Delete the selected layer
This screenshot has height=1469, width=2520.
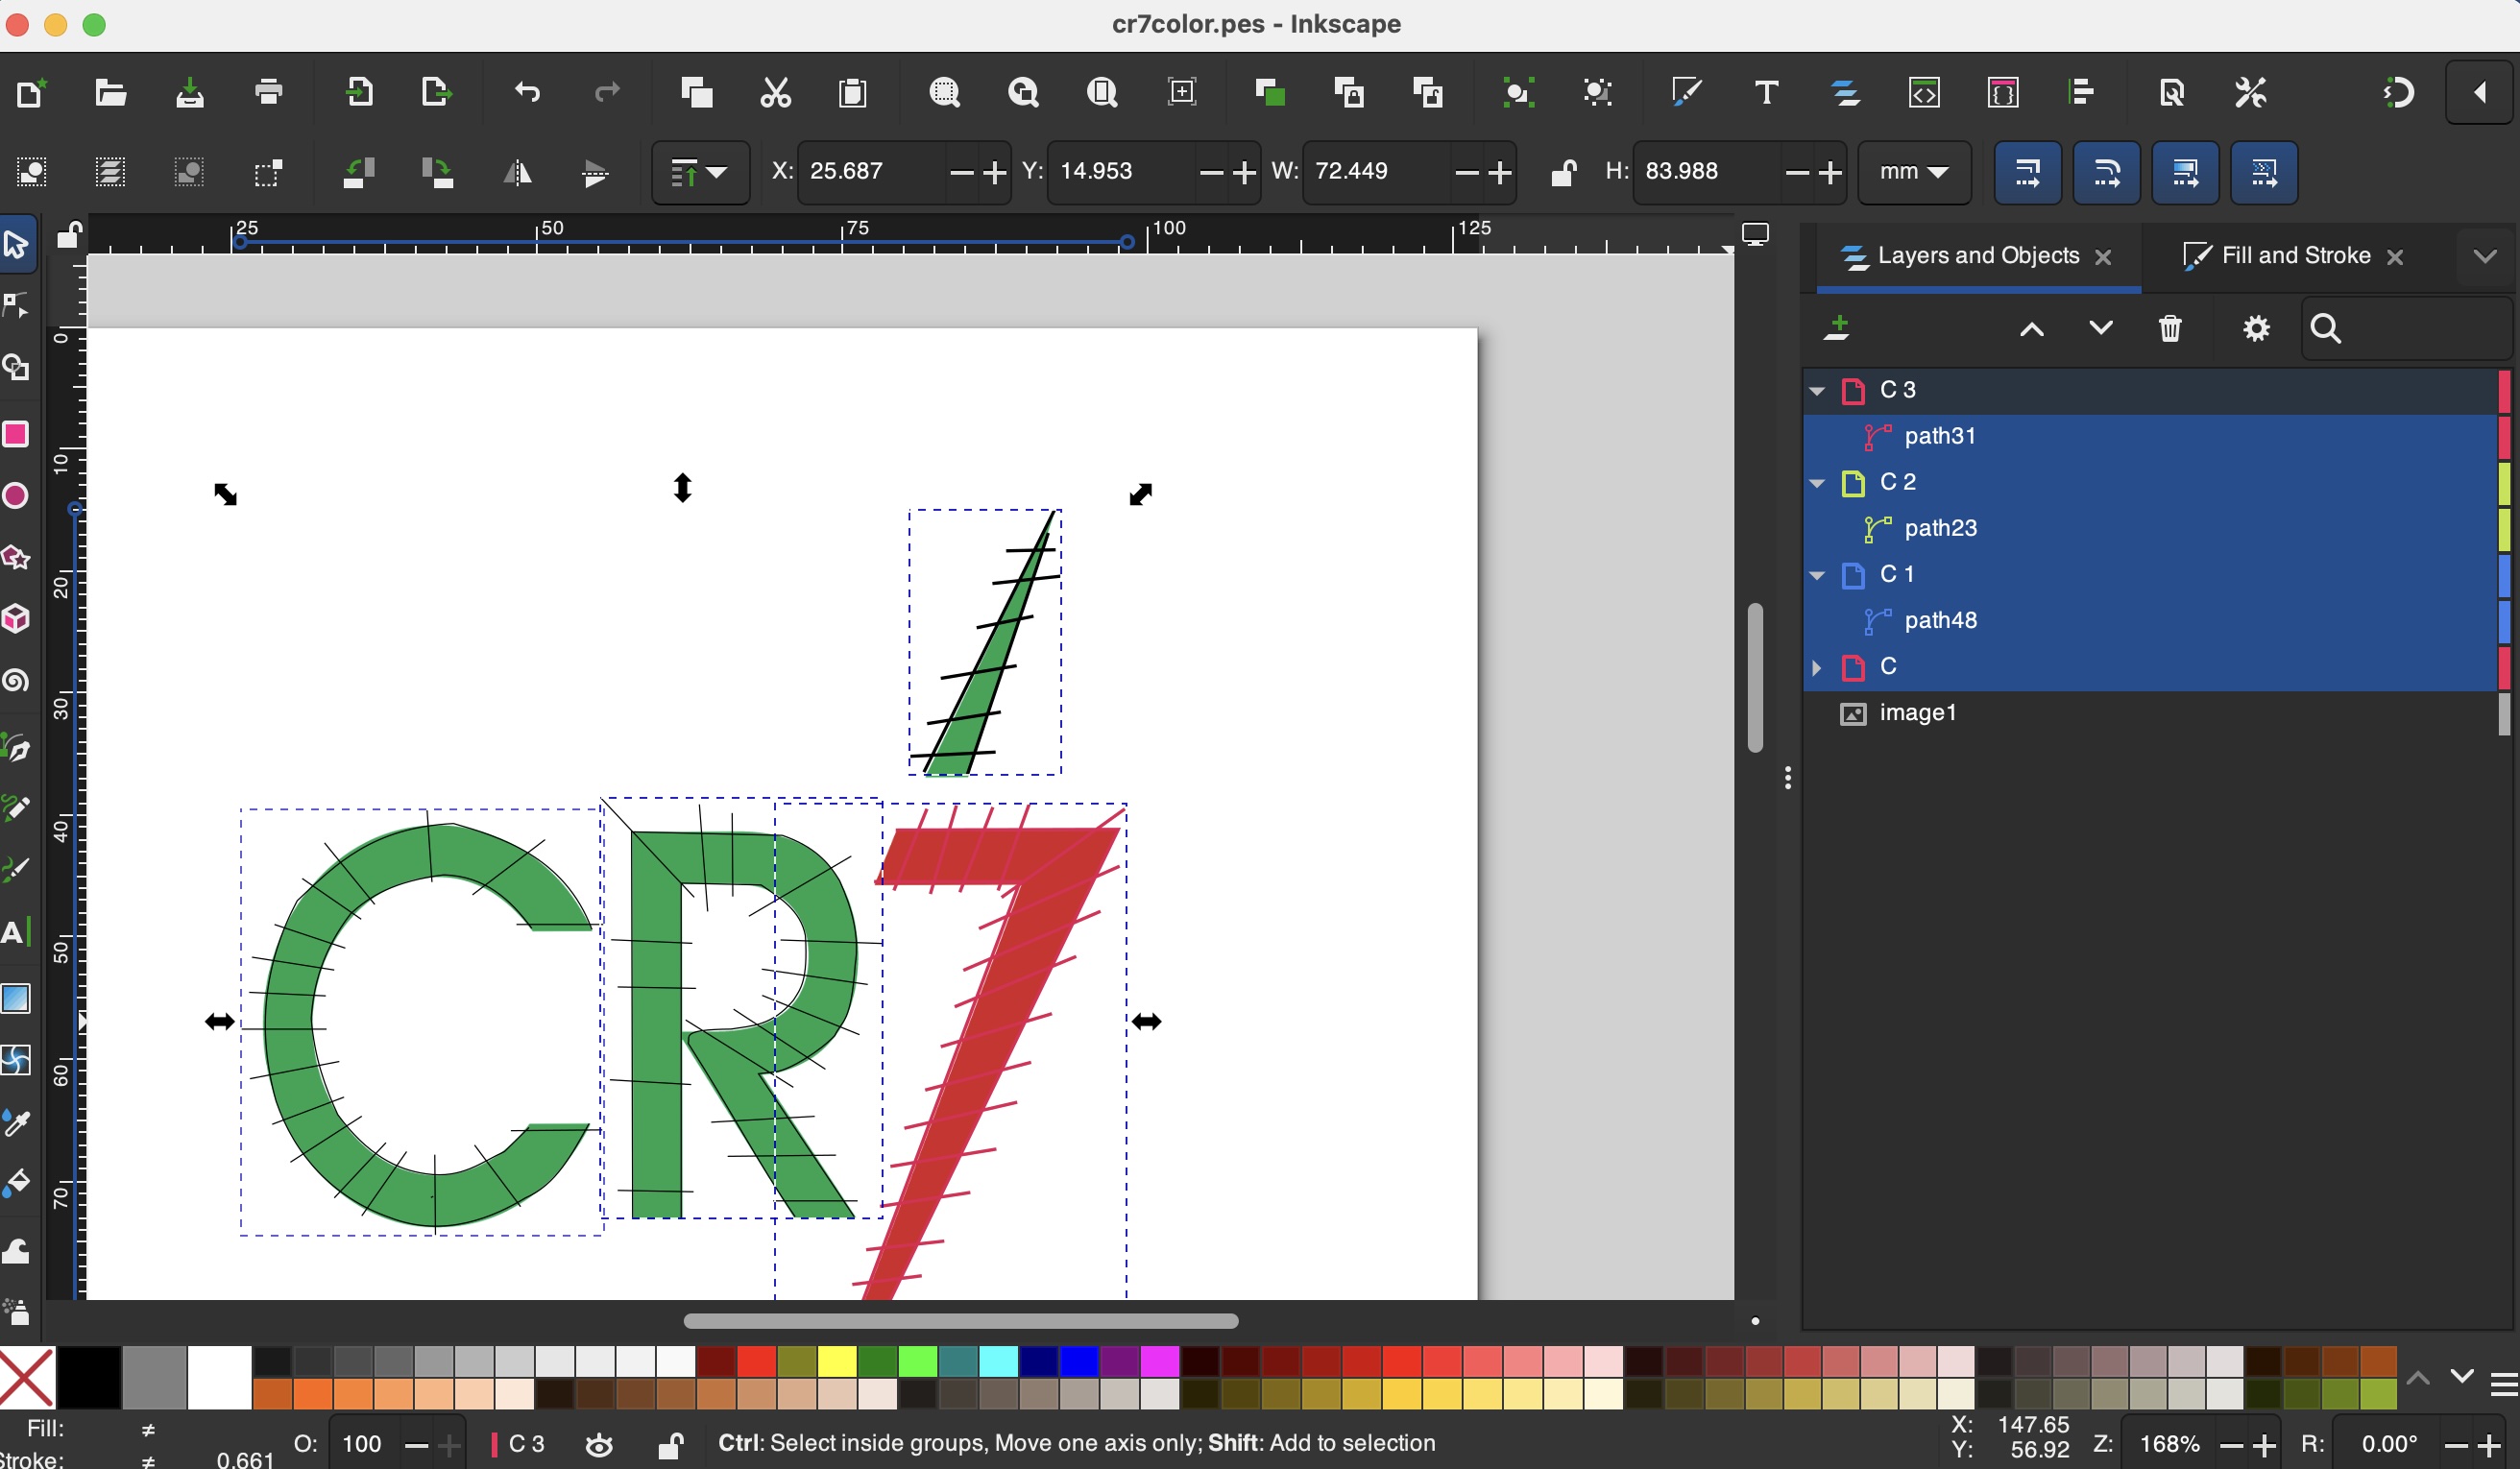[2170, 329]
